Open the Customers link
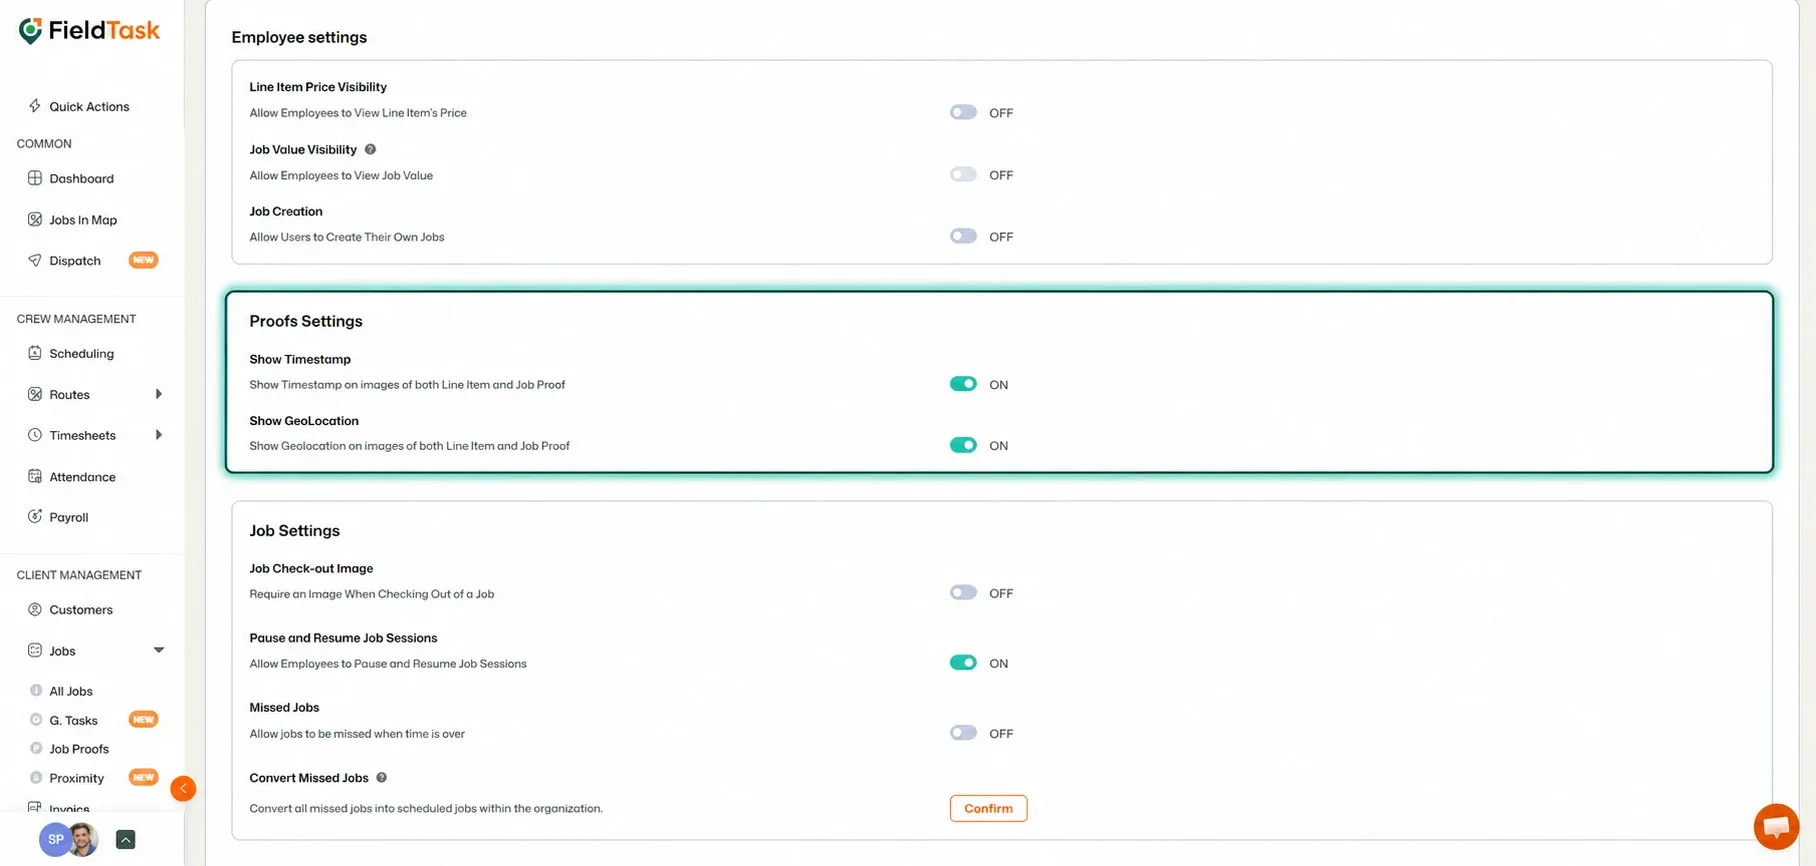The height and width of the screenshot is (866, 1816). click(x=81, y=609)
